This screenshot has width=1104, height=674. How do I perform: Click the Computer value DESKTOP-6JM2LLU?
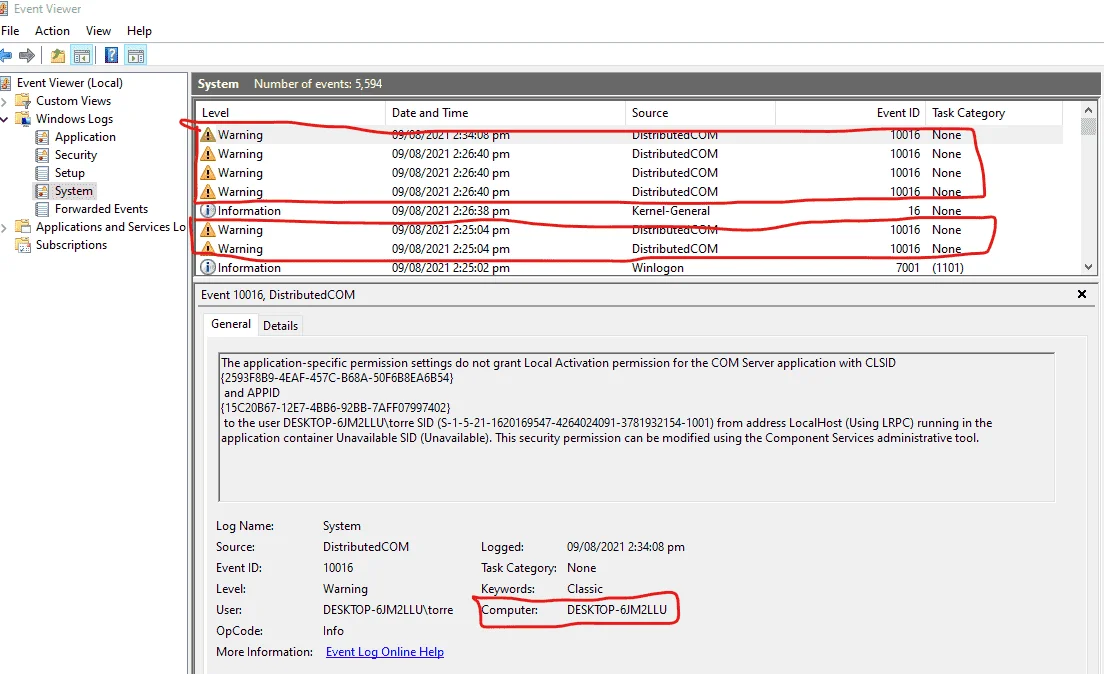click(617, 610)
